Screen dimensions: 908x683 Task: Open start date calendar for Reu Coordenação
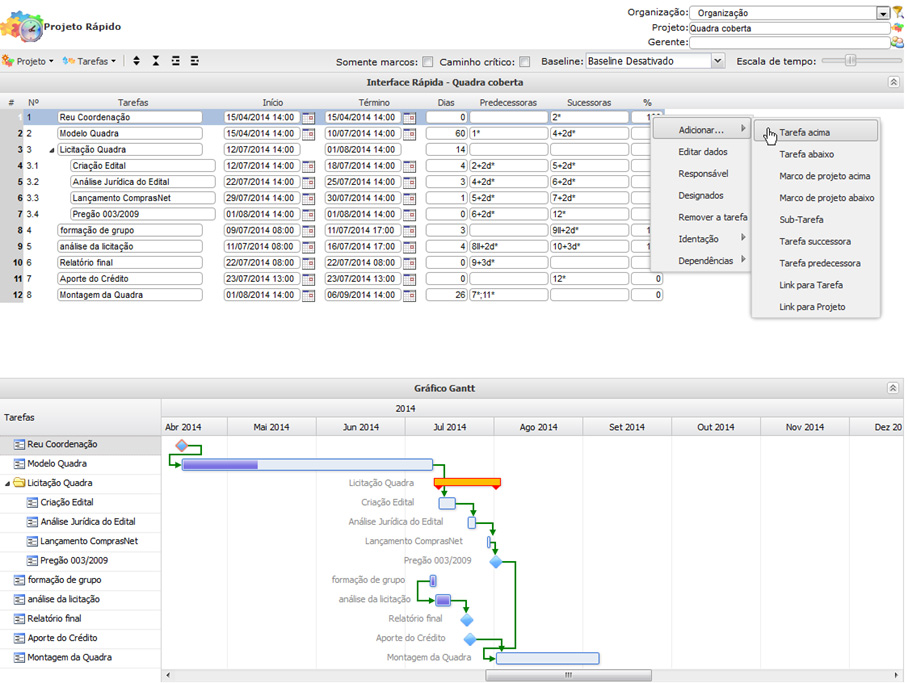[308, 118]
